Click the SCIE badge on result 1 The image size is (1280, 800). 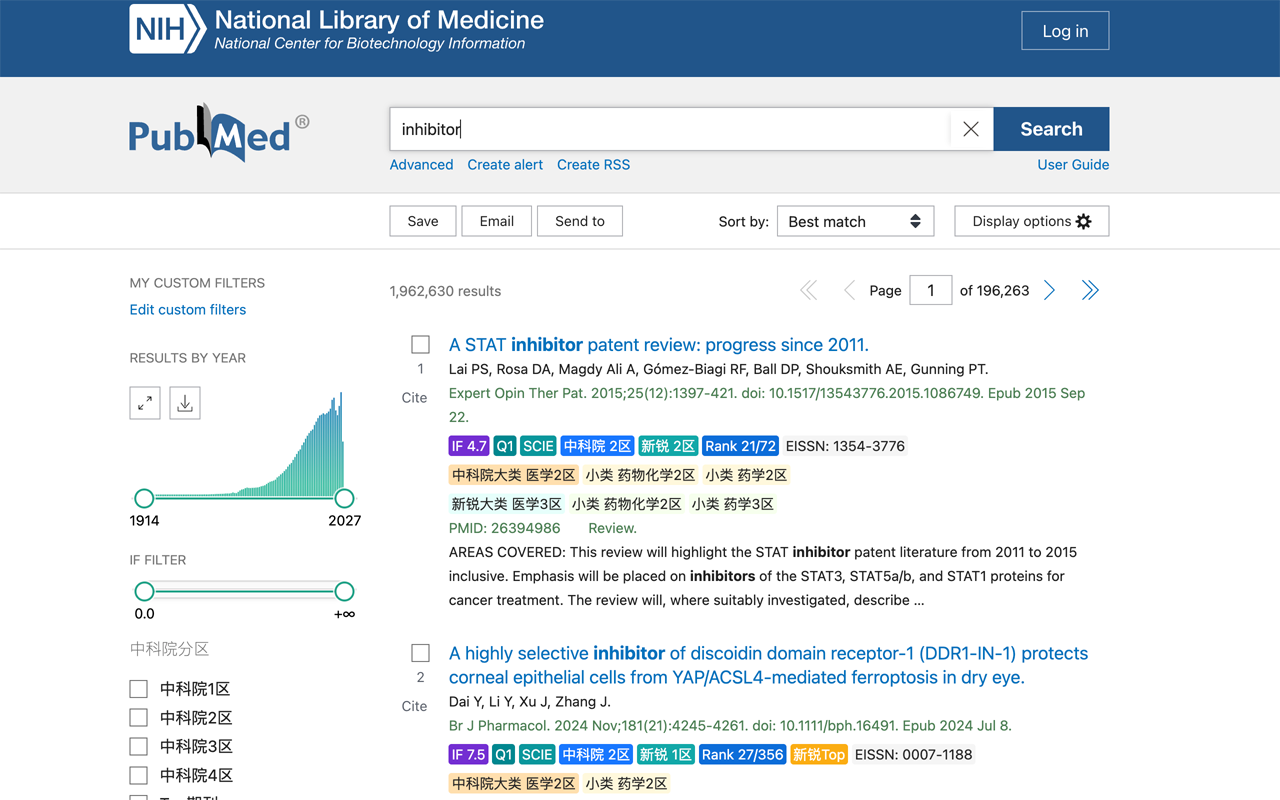click(538, 446)
